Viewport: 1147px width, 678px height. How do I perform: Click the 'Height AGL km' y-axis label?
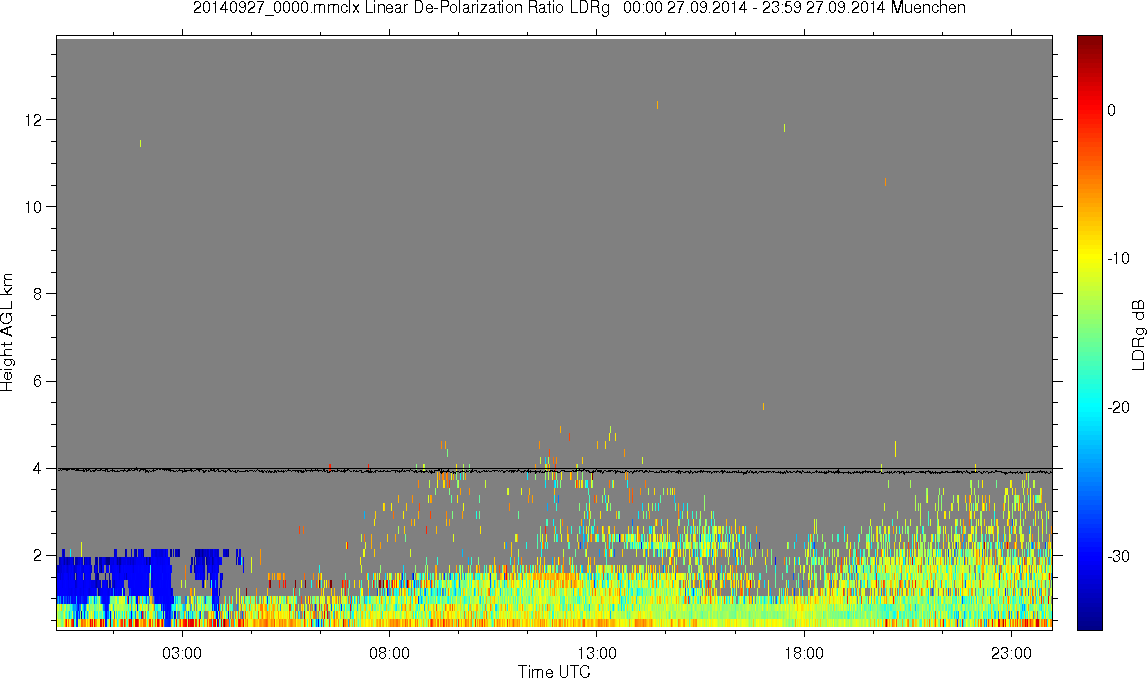click(x=7, y=333)
